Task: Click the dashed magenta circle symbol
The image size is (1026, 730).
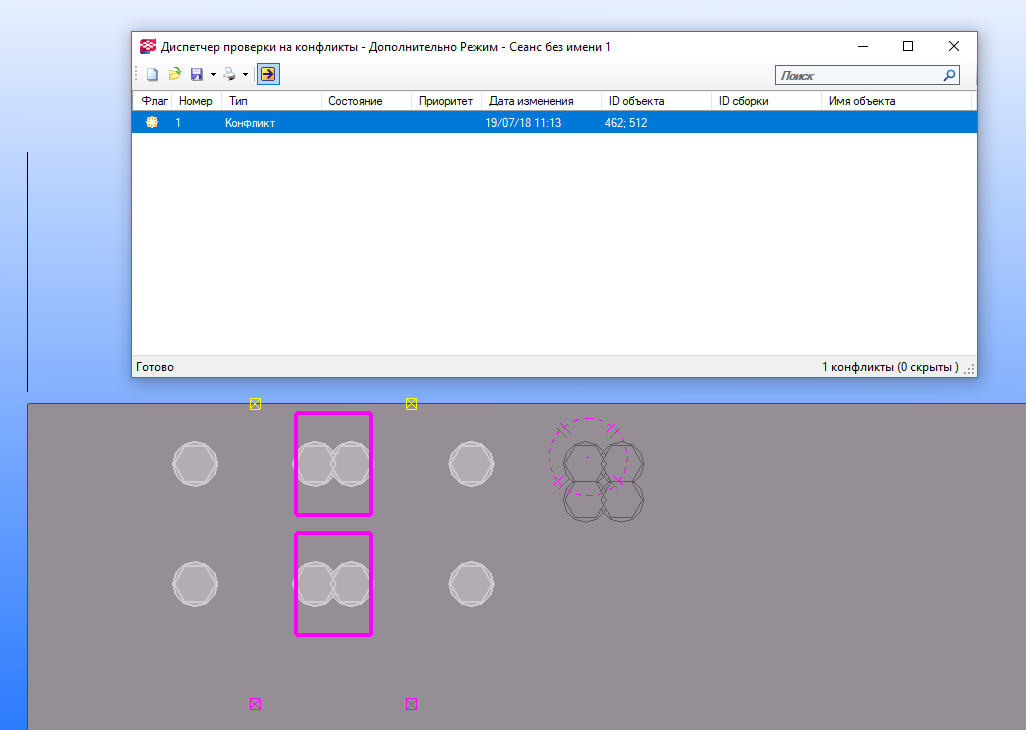Action: click(588, 457)
